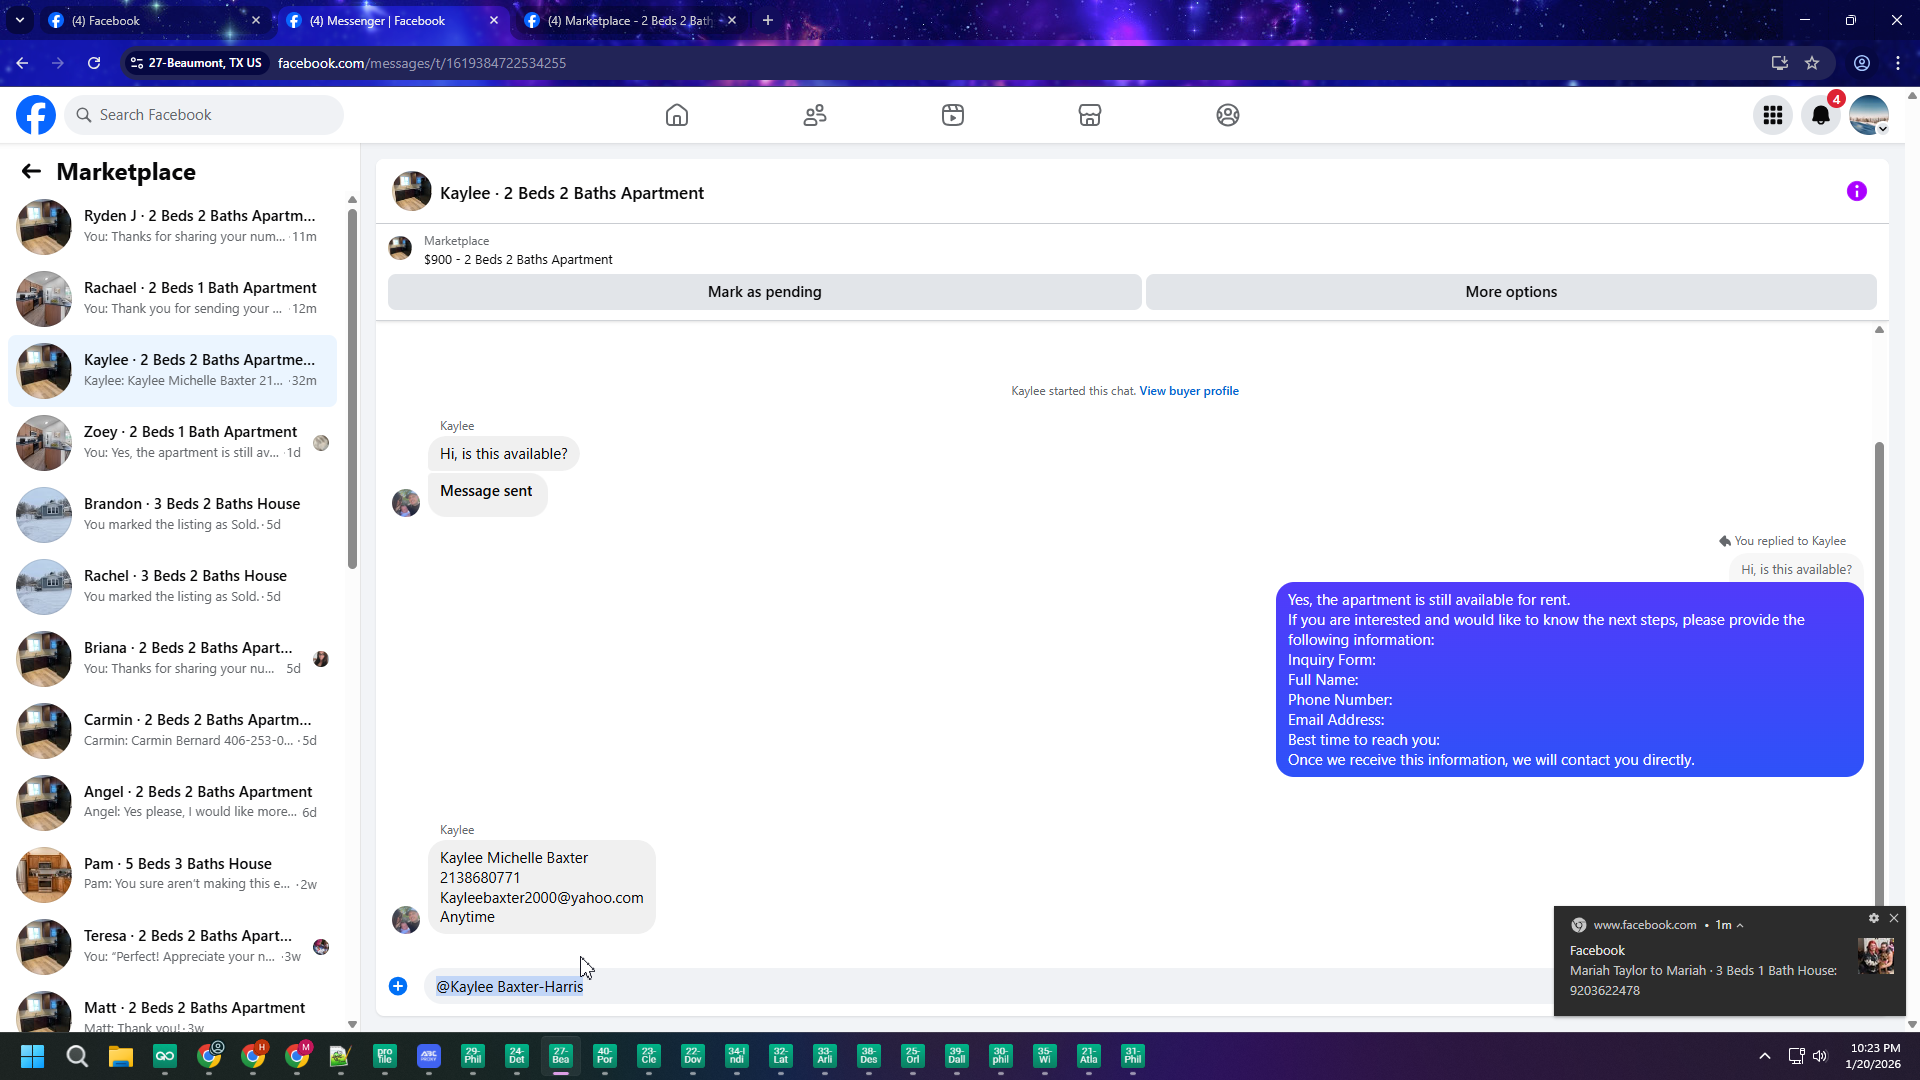The height and width of the screenshot is (1080, 1920).
Task: Open the Facebook menu grid icon
Action: click(x=1773, y=115)
